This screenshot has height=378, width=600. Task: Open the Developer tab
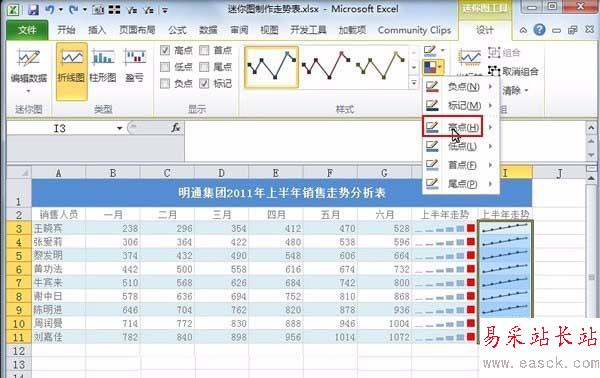308,30
